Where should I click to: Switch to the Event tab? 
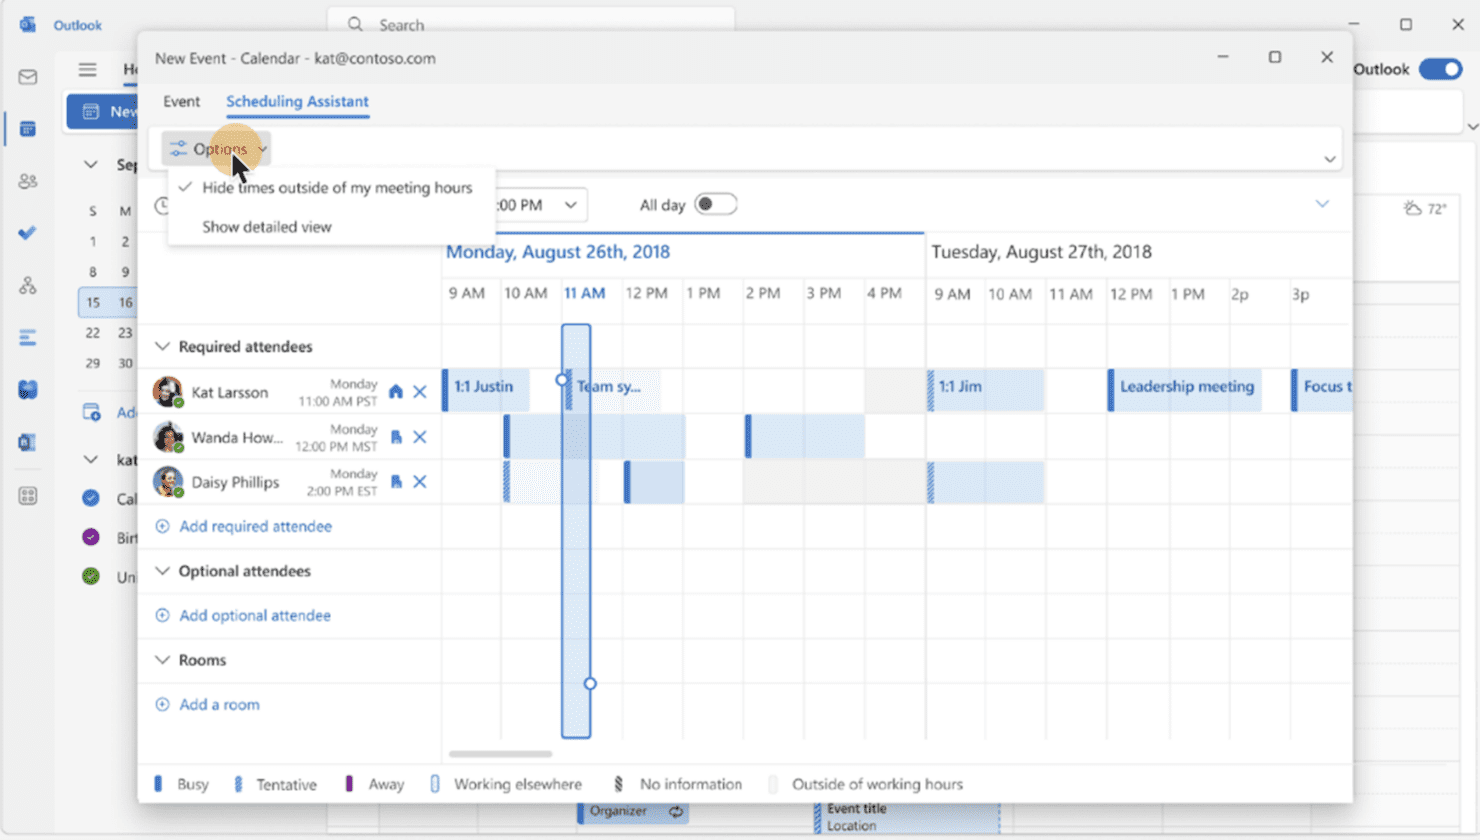coord(181,101)
